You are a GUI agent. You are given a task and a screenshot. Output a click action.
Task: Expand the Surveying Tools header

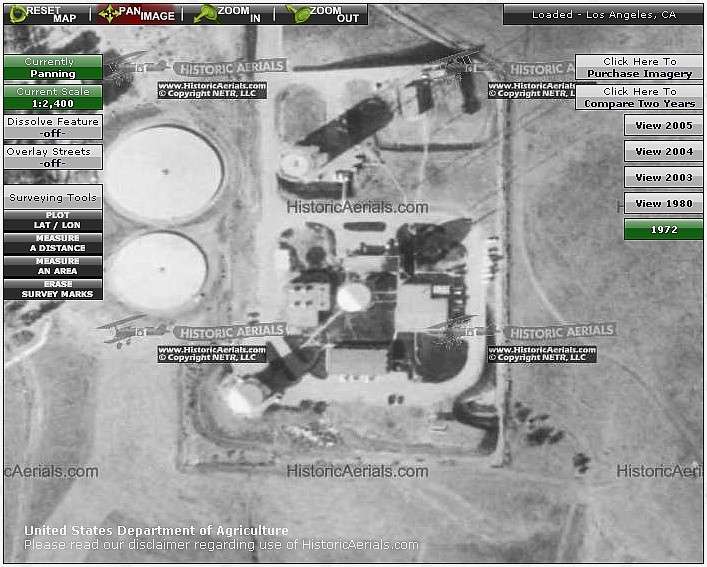[53, 197]
